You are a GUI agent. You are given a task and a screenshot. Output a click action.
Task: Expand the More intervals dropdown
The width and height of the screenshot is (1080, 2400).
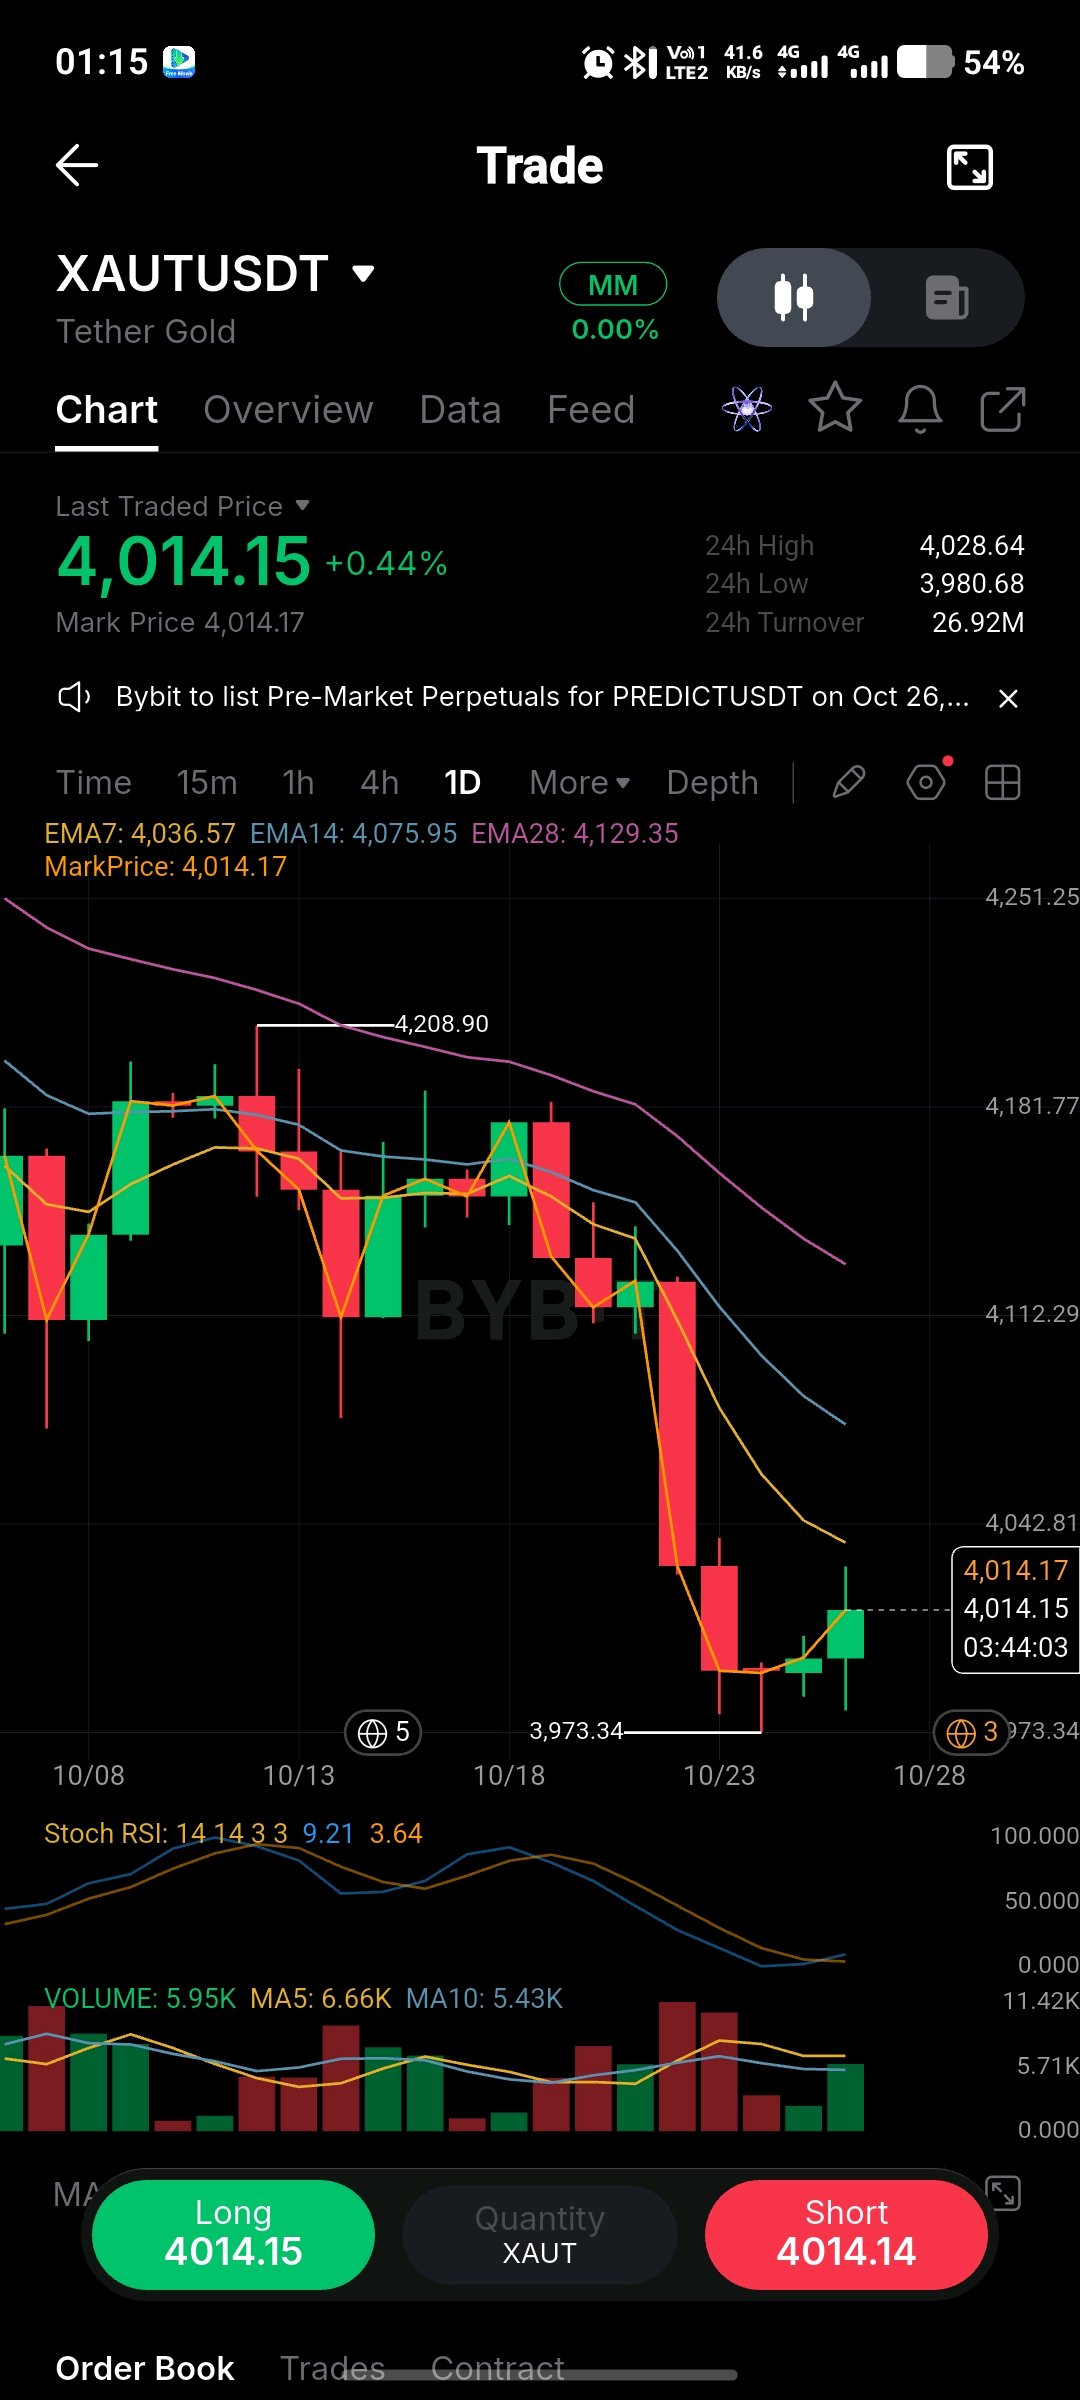[x=580, y=782]
